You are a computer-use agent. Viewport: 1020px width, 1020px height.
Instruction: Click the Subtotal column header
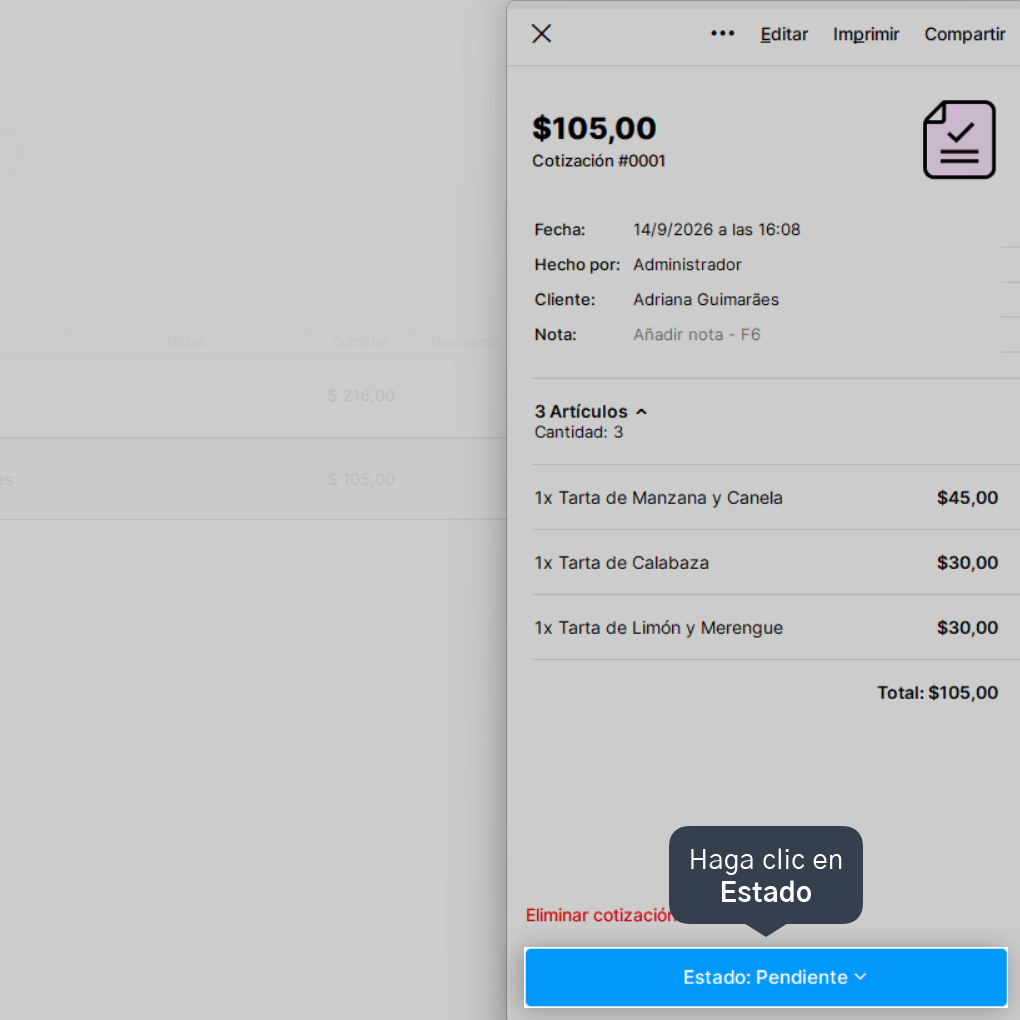tap(360, 342)
